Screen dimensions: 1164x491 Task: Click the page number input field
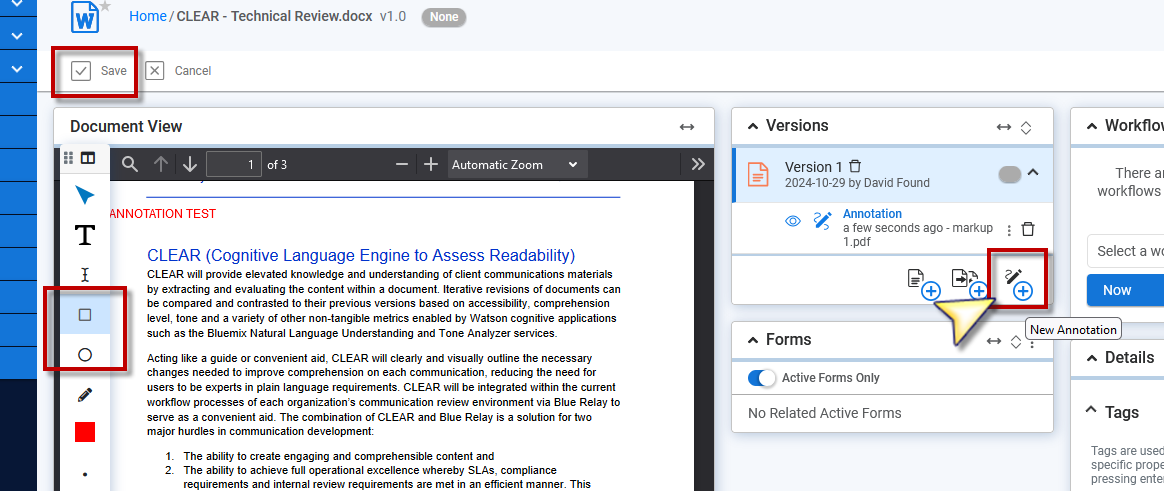(x=234, y=164)
